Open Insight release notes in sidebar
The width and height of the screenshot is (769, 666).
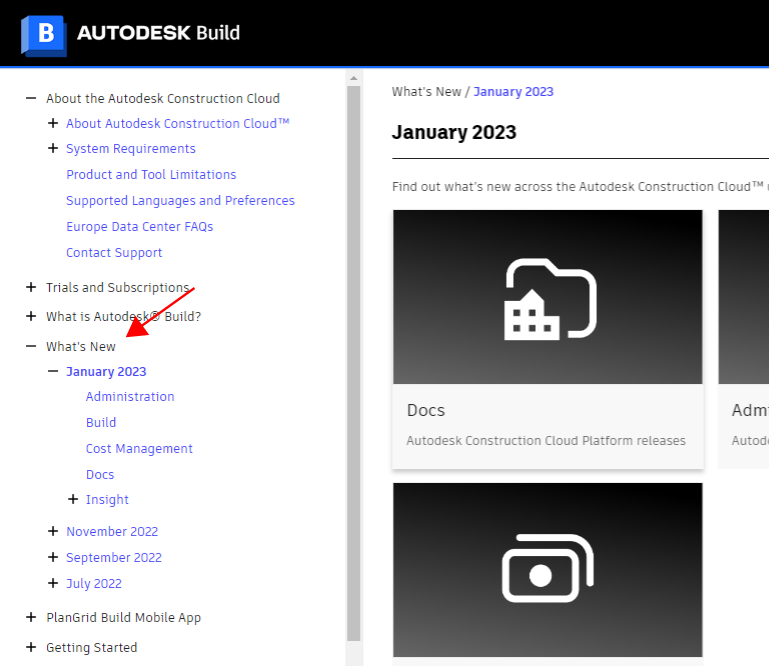click(x=107, y=500)
